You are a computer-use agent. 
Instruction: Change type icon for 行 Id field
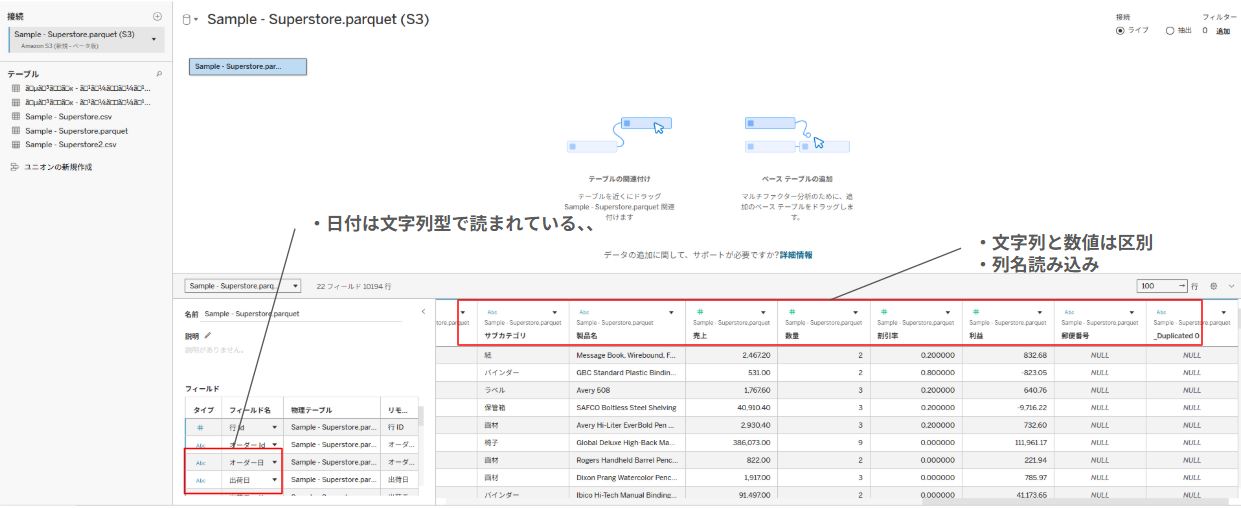coord(200,427)
